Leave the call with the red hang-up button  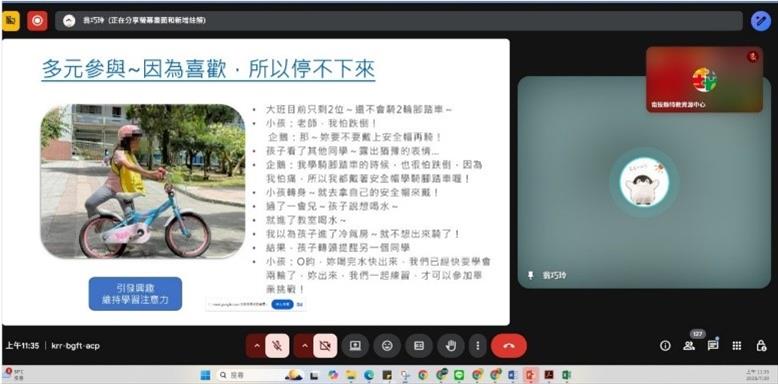(509, 346)
